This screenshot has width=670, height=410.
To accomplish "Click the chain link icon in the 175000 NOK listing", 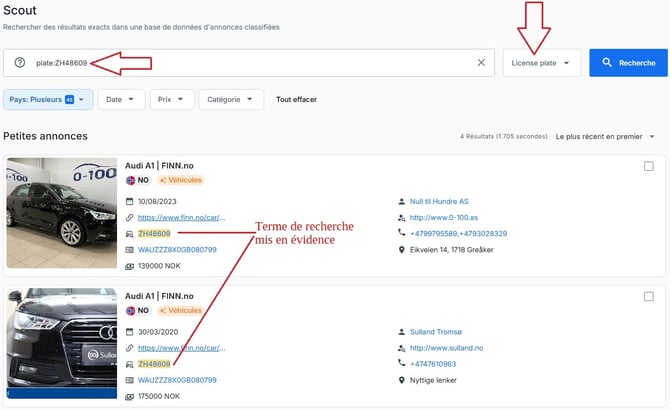I will click(x=129, y=348).
